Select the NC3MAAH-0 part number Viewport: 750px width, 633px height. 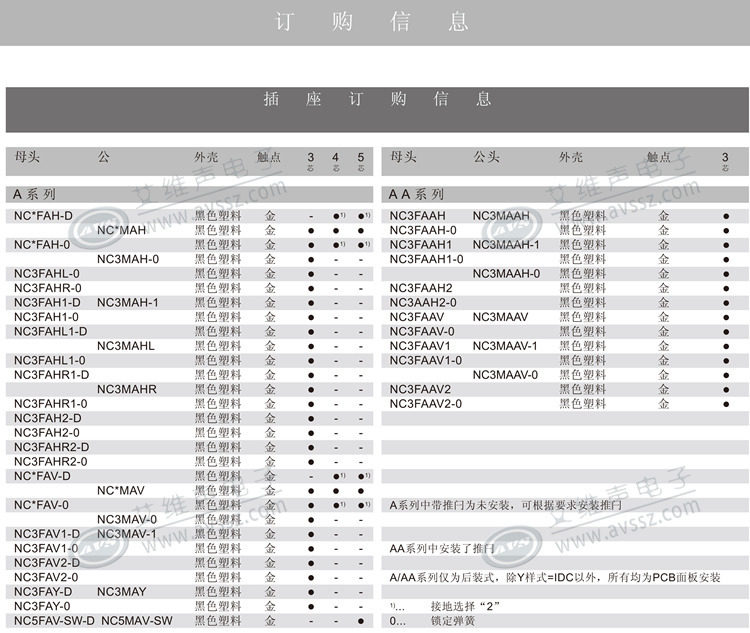[x=506, y=274]
